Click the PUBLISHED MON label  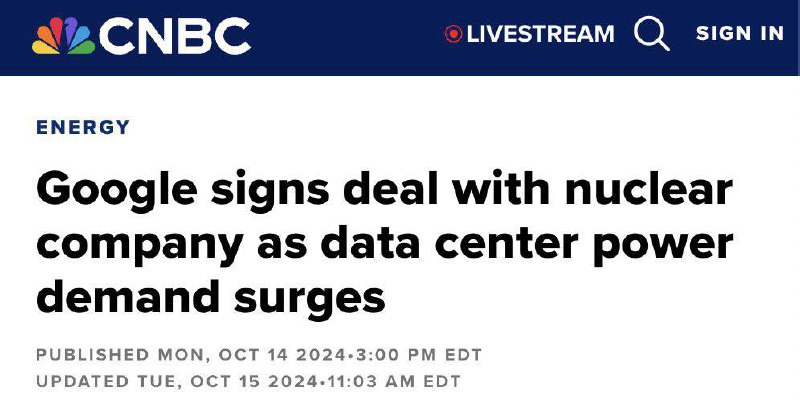(x=122, y=355)
